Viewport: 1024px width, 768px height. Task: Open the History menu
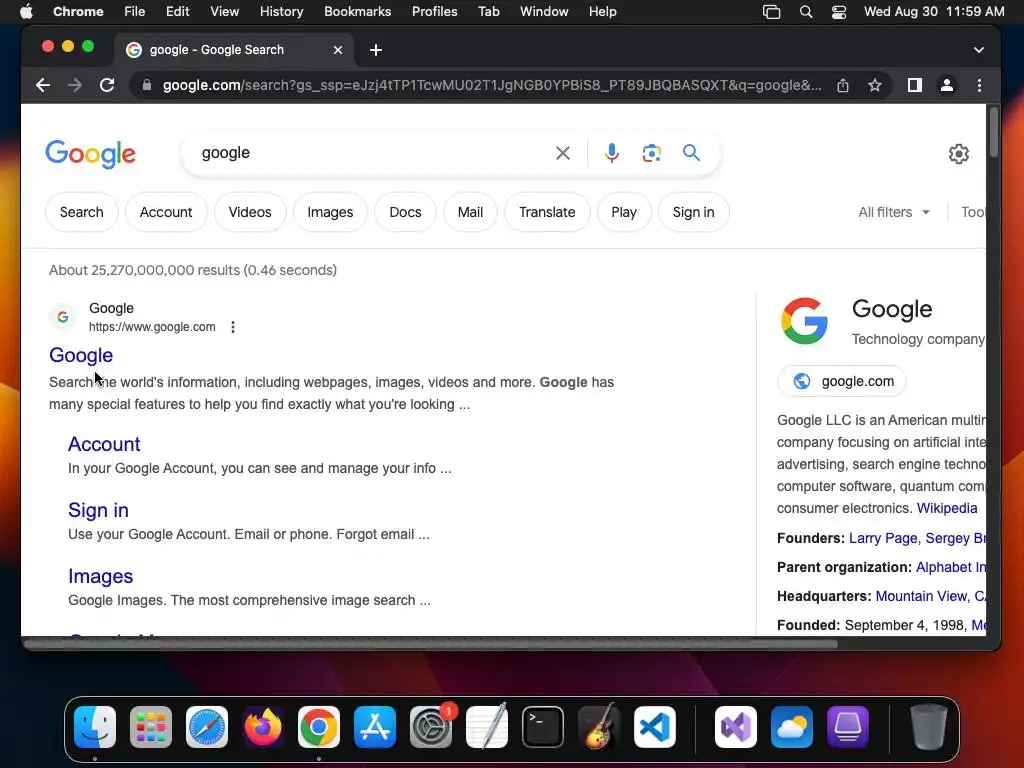[281, 11]
